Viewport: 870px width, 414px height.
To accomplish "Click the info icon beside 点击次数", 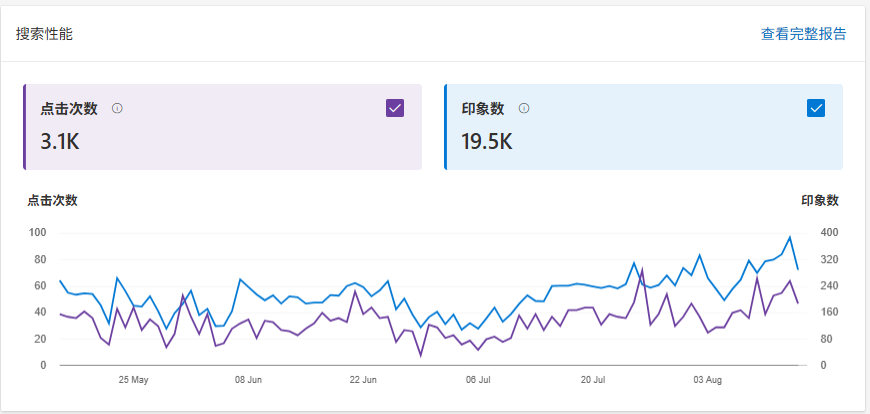I will tap(117, 108).
